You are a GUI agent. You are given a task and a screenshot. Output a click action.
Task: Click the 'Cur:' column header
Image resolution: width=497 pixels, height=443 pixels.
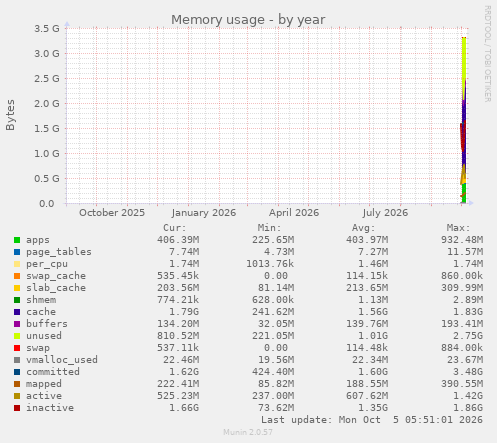coord(175,228)
